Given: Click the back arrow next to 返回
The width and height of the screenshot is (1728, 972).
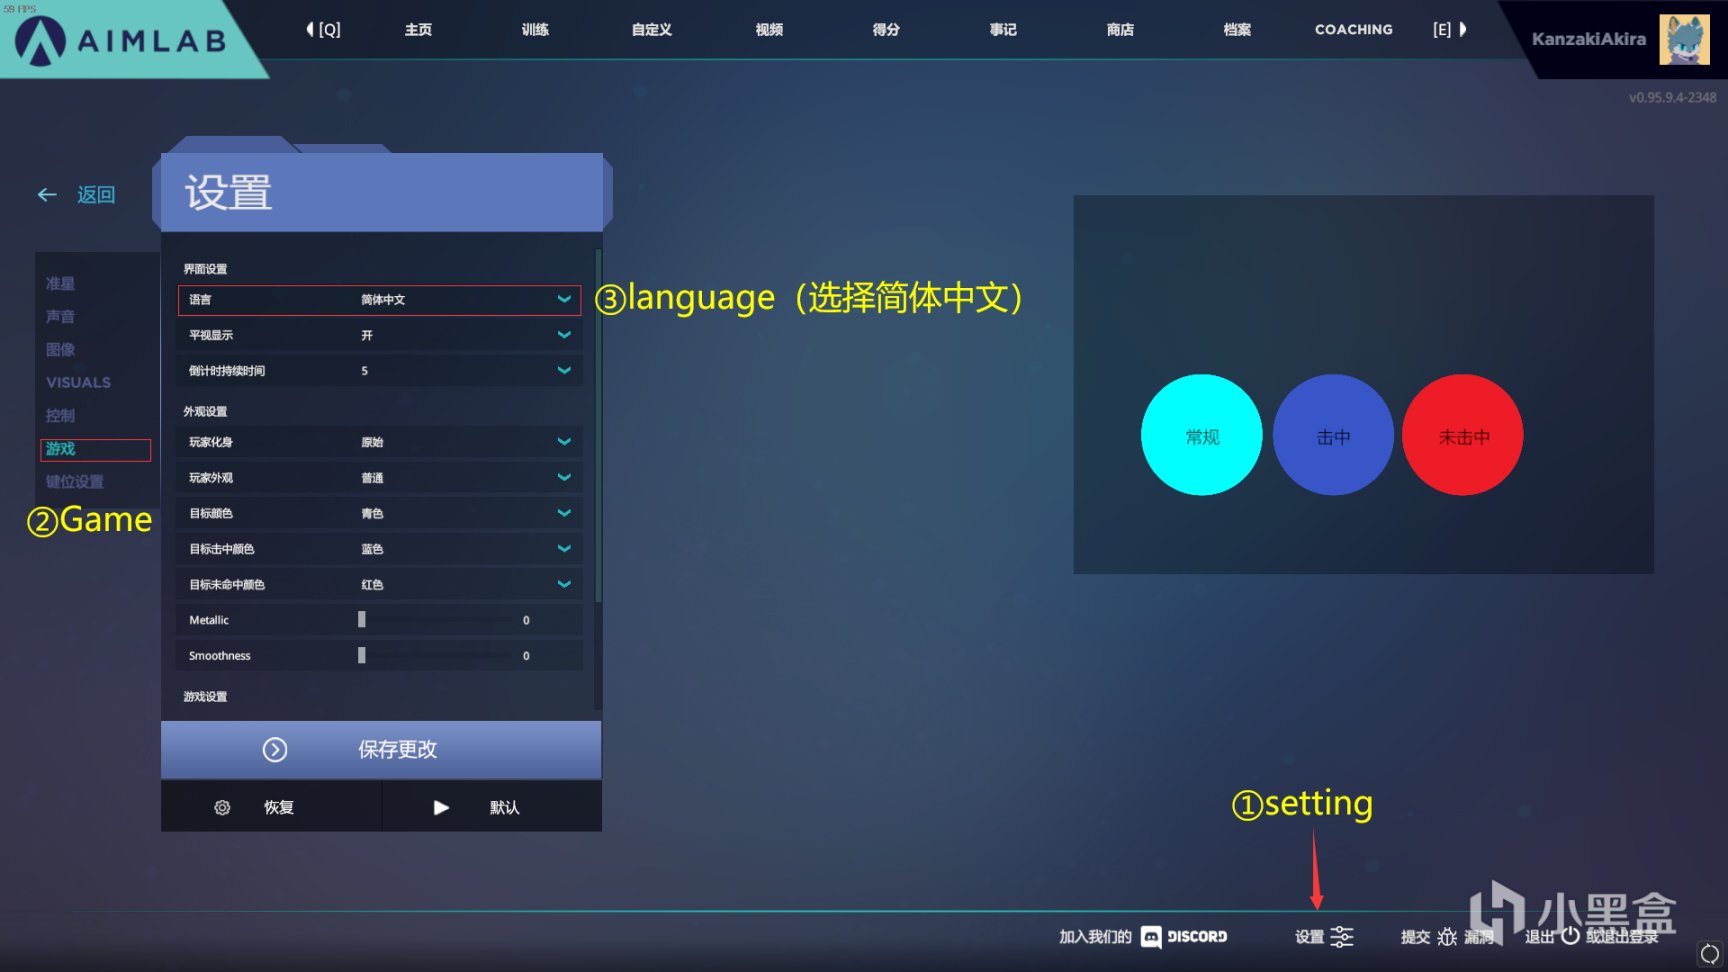Looking at the screenshot, I should coord(47,195).
